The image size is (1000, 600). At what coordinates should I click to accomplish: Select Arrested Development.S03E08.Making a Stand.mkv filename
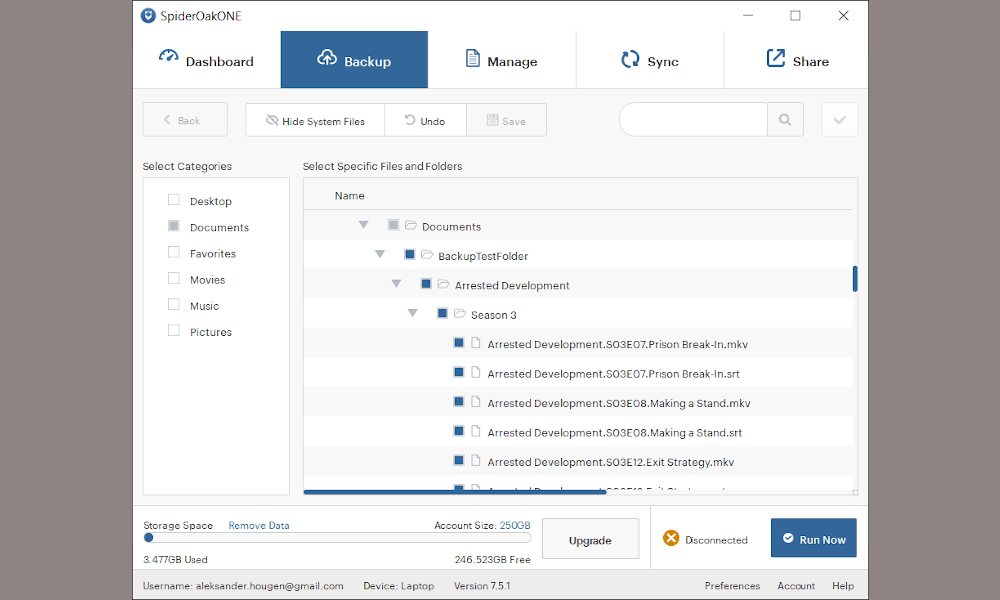(619, 403)
